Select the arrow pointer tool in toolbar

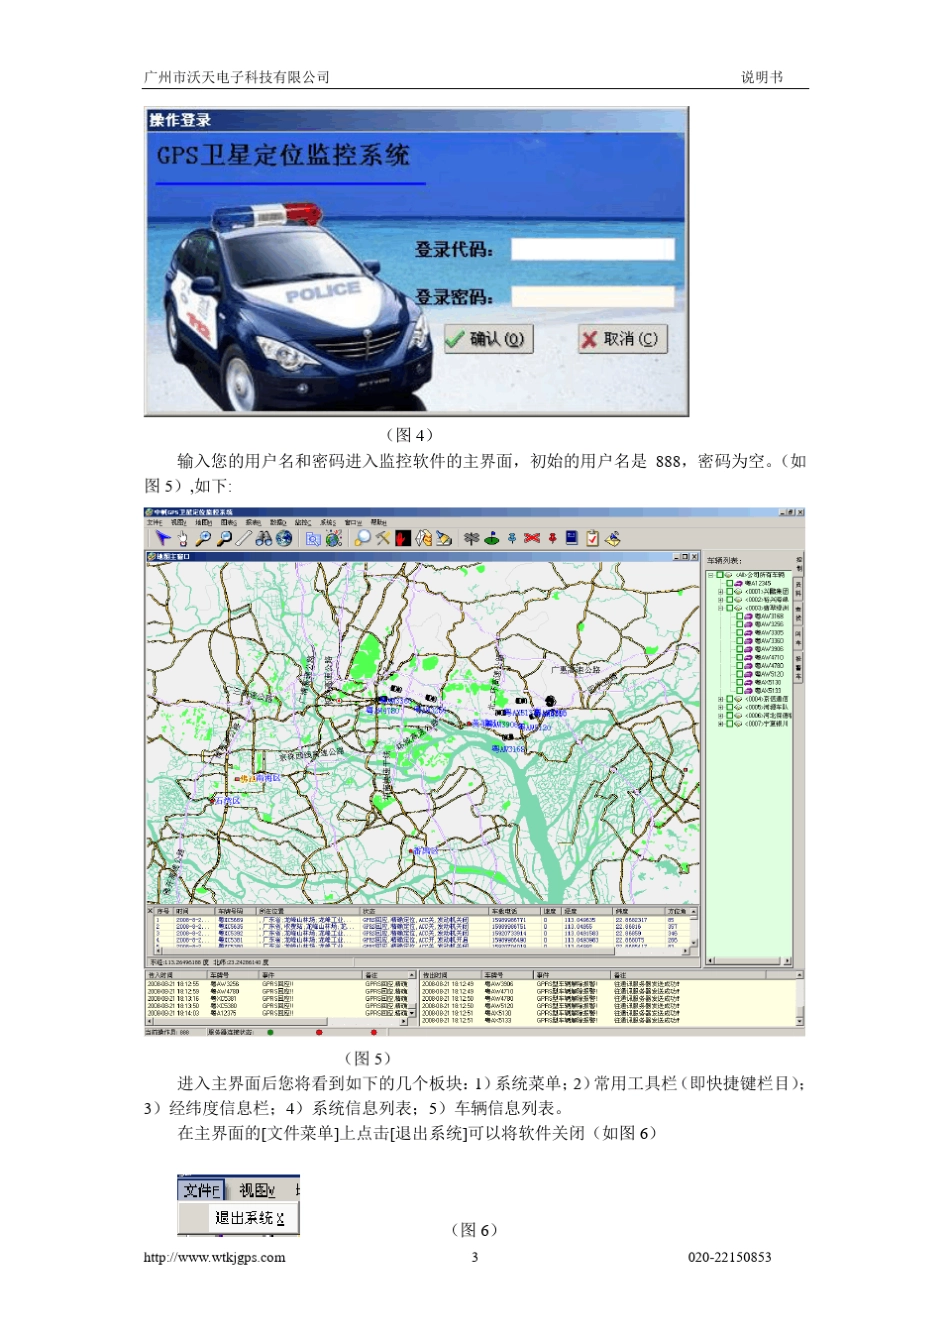tap(162, 538)
